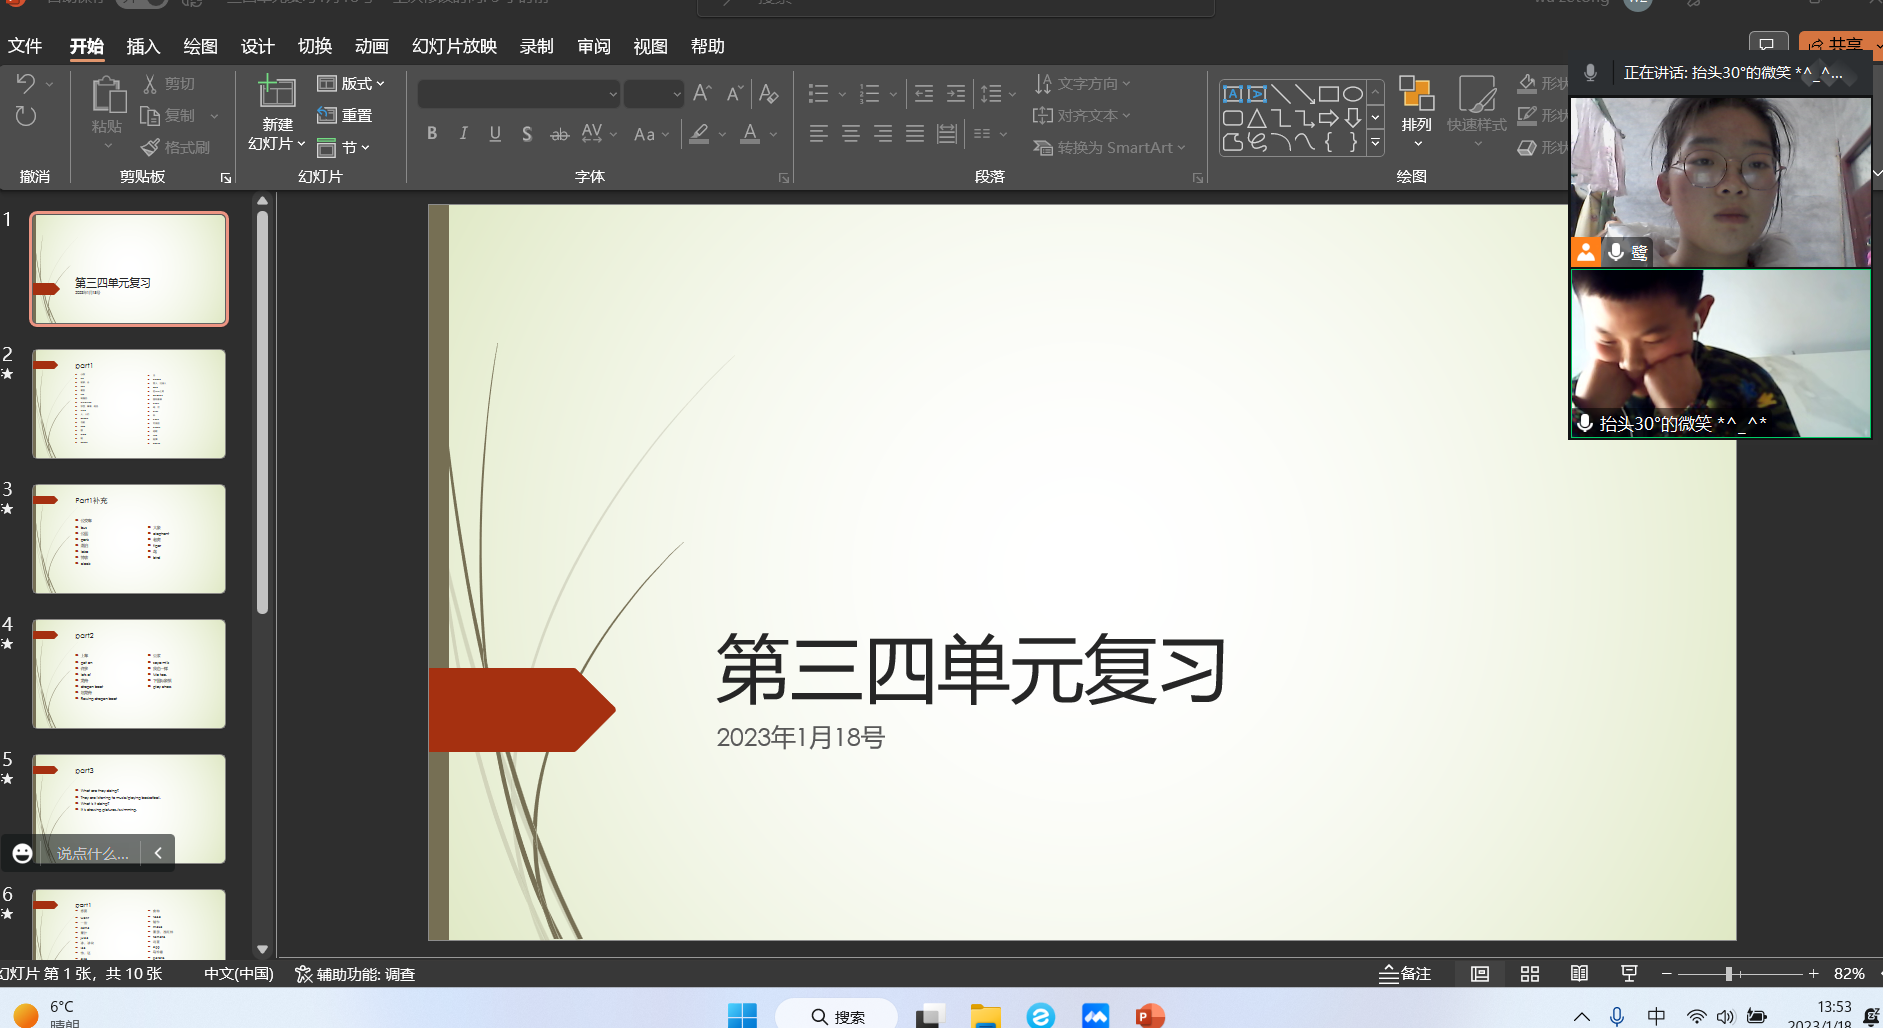Toggle bold formatting
1883x1028 pixels.
click(432, 134)
